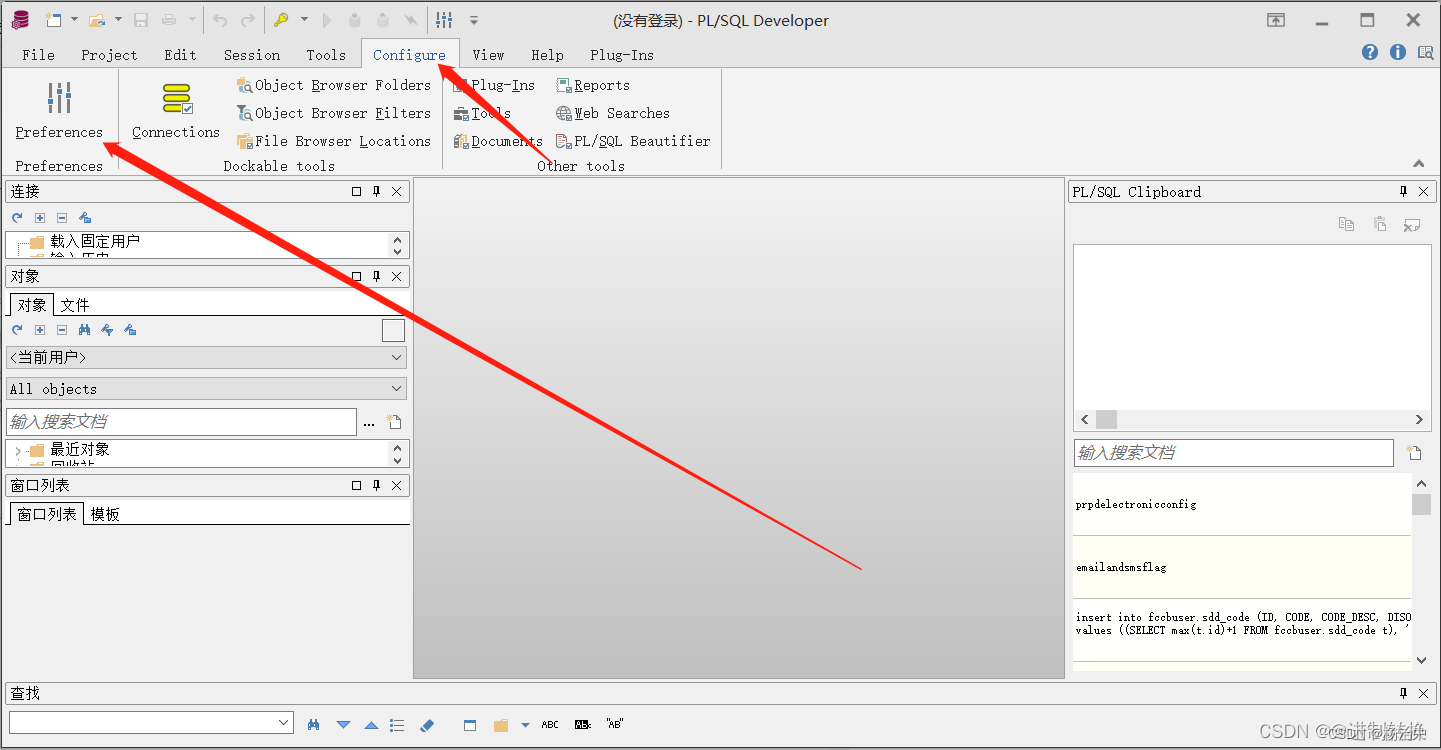Viewport: 1441px width, 750px height.
Task: Open the File menu
Action: click(x=39, y=55)
